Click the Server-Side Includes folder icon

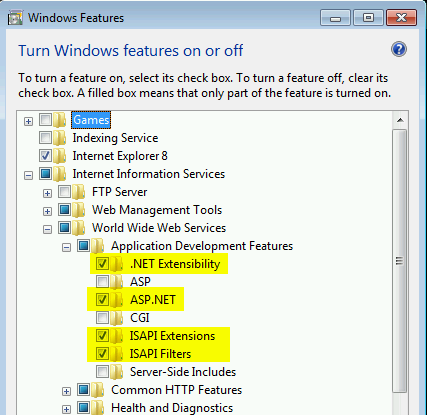[117, 372]
